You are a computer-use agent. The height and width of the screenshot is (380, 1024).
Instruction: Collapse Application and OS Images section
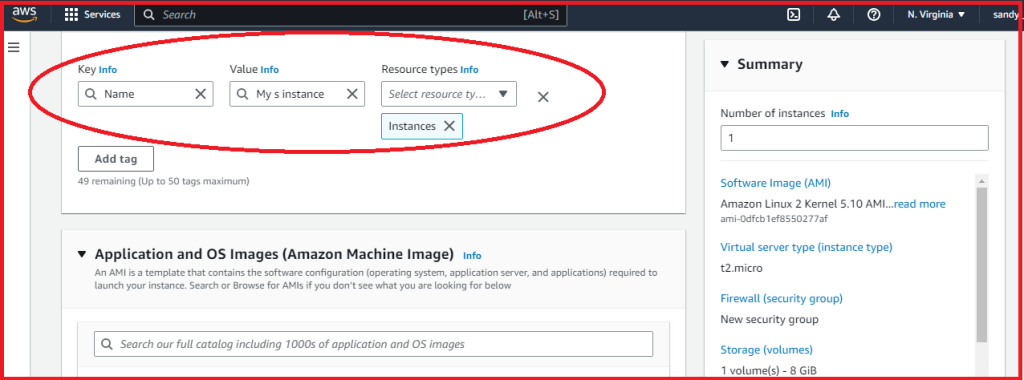82,254
